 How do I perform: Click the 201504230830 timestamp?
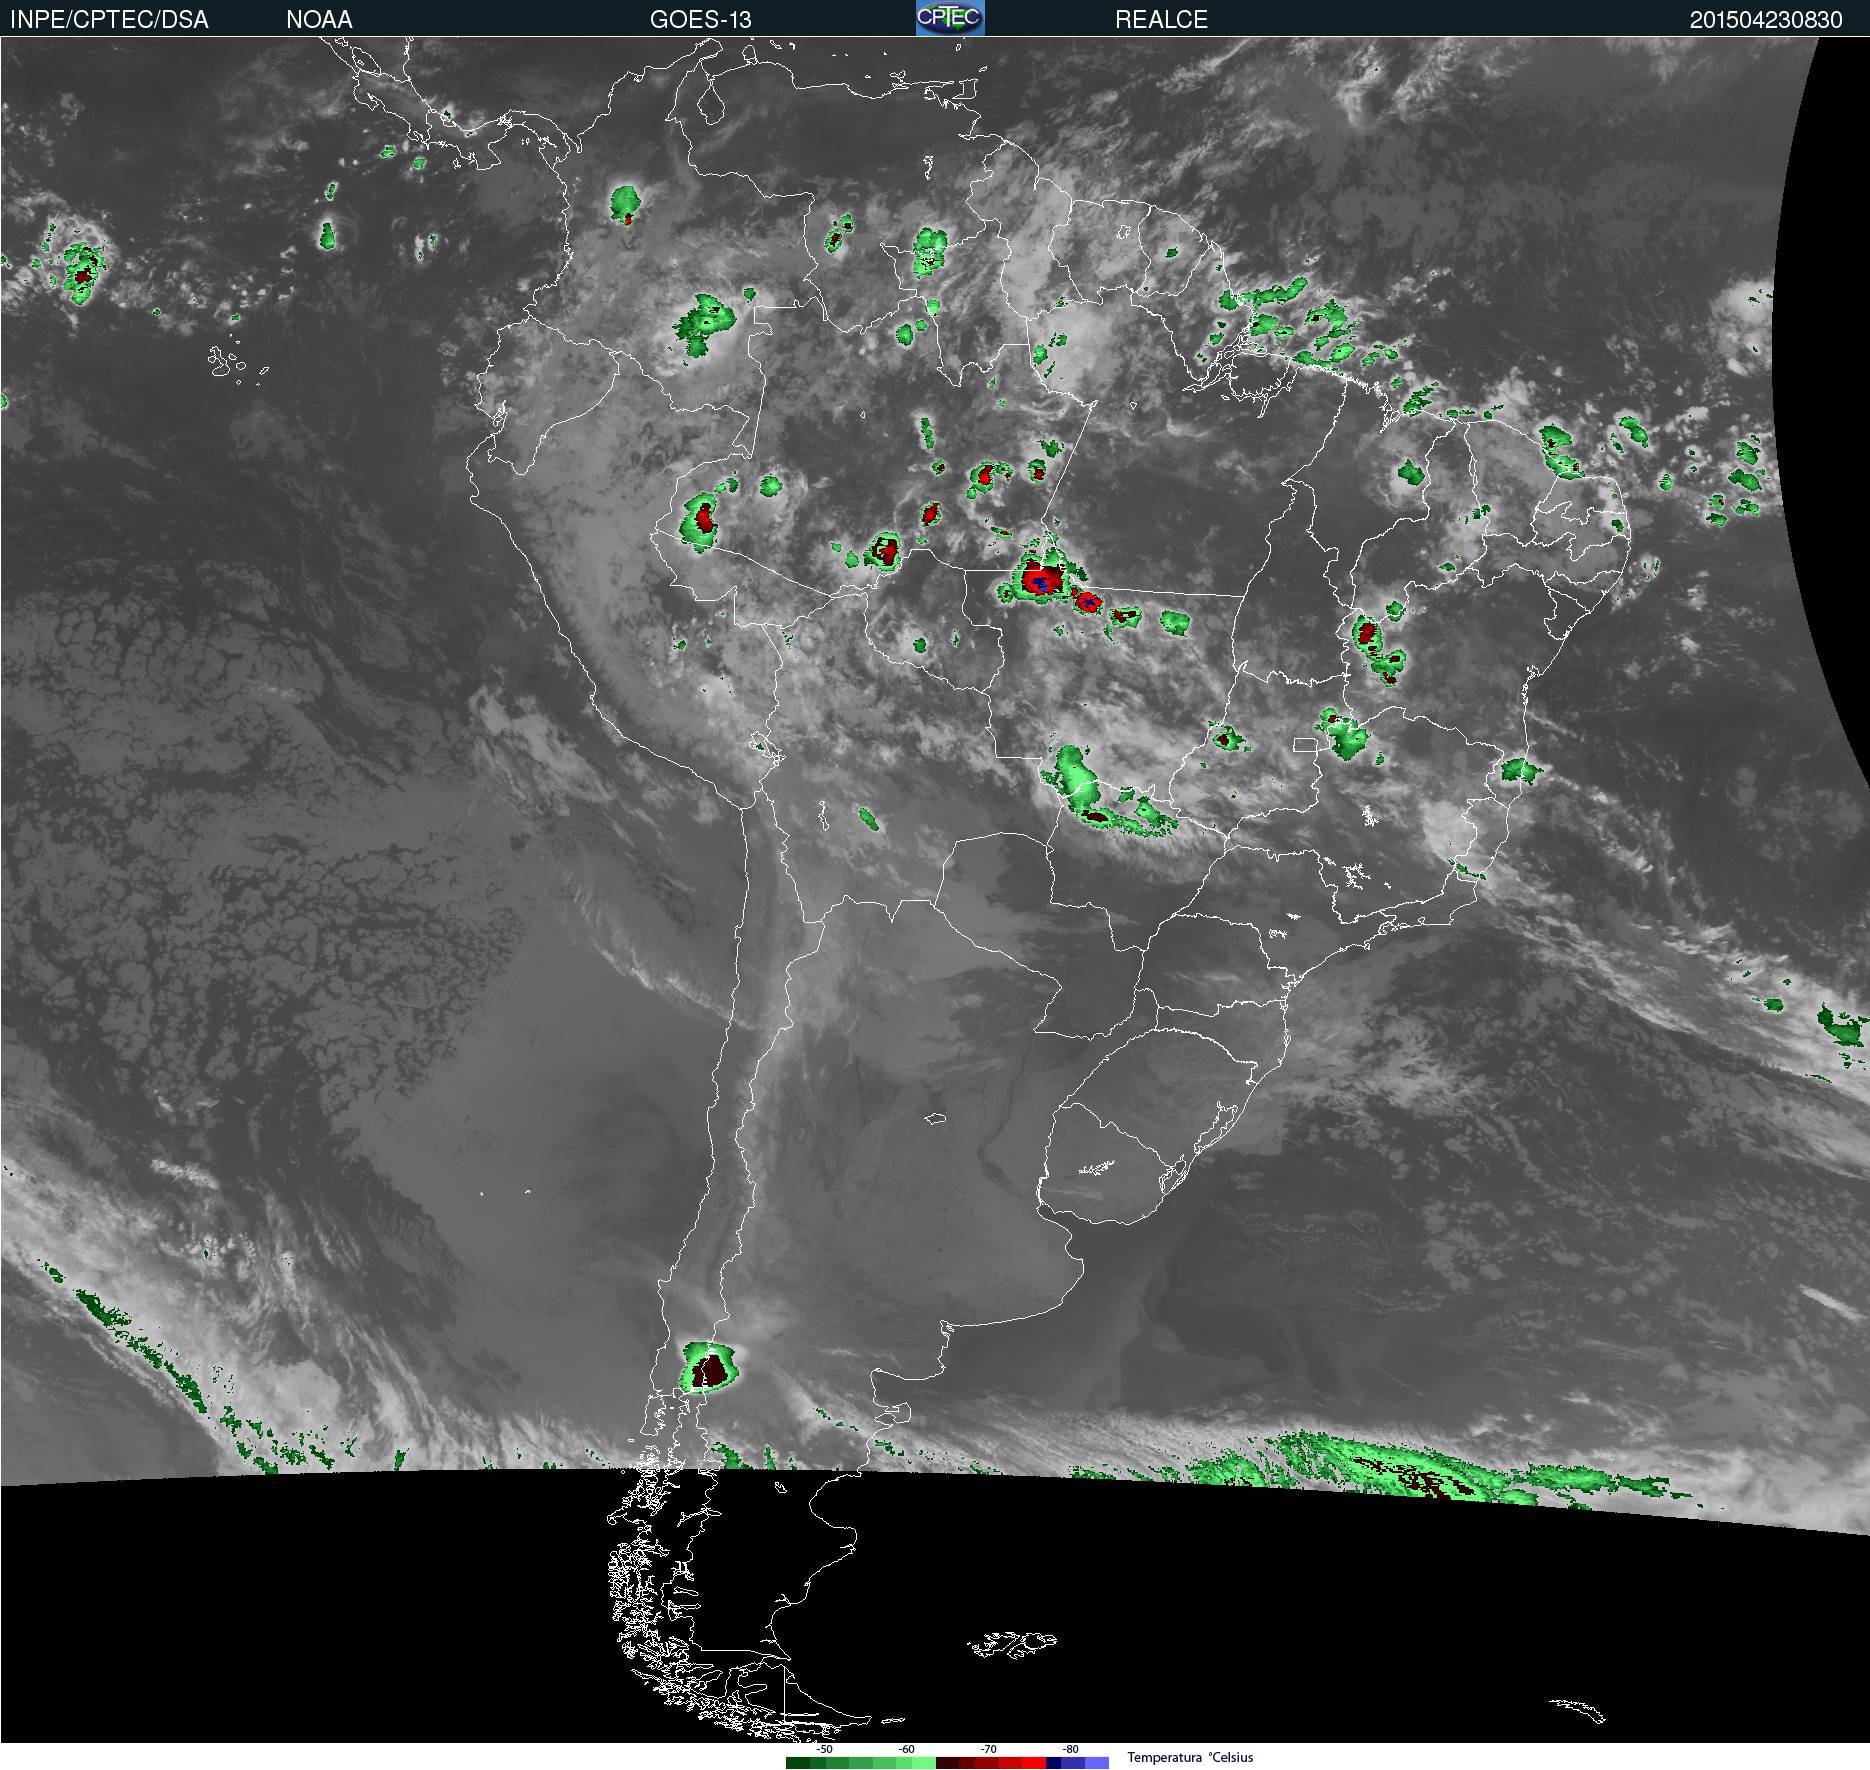(1766, 20)
